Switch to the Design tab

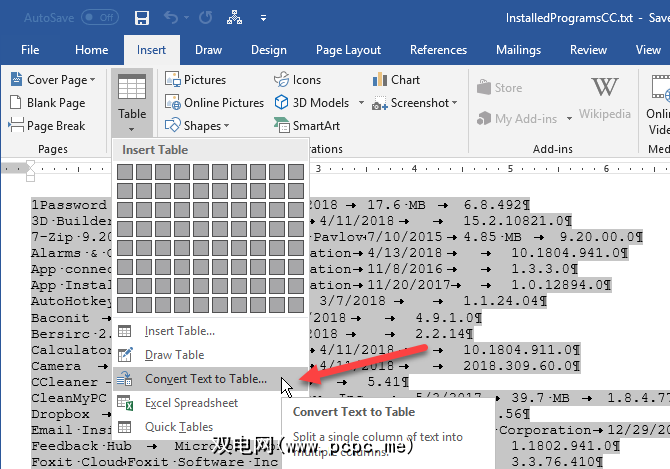pyautogui.click(x=268, y=50)
